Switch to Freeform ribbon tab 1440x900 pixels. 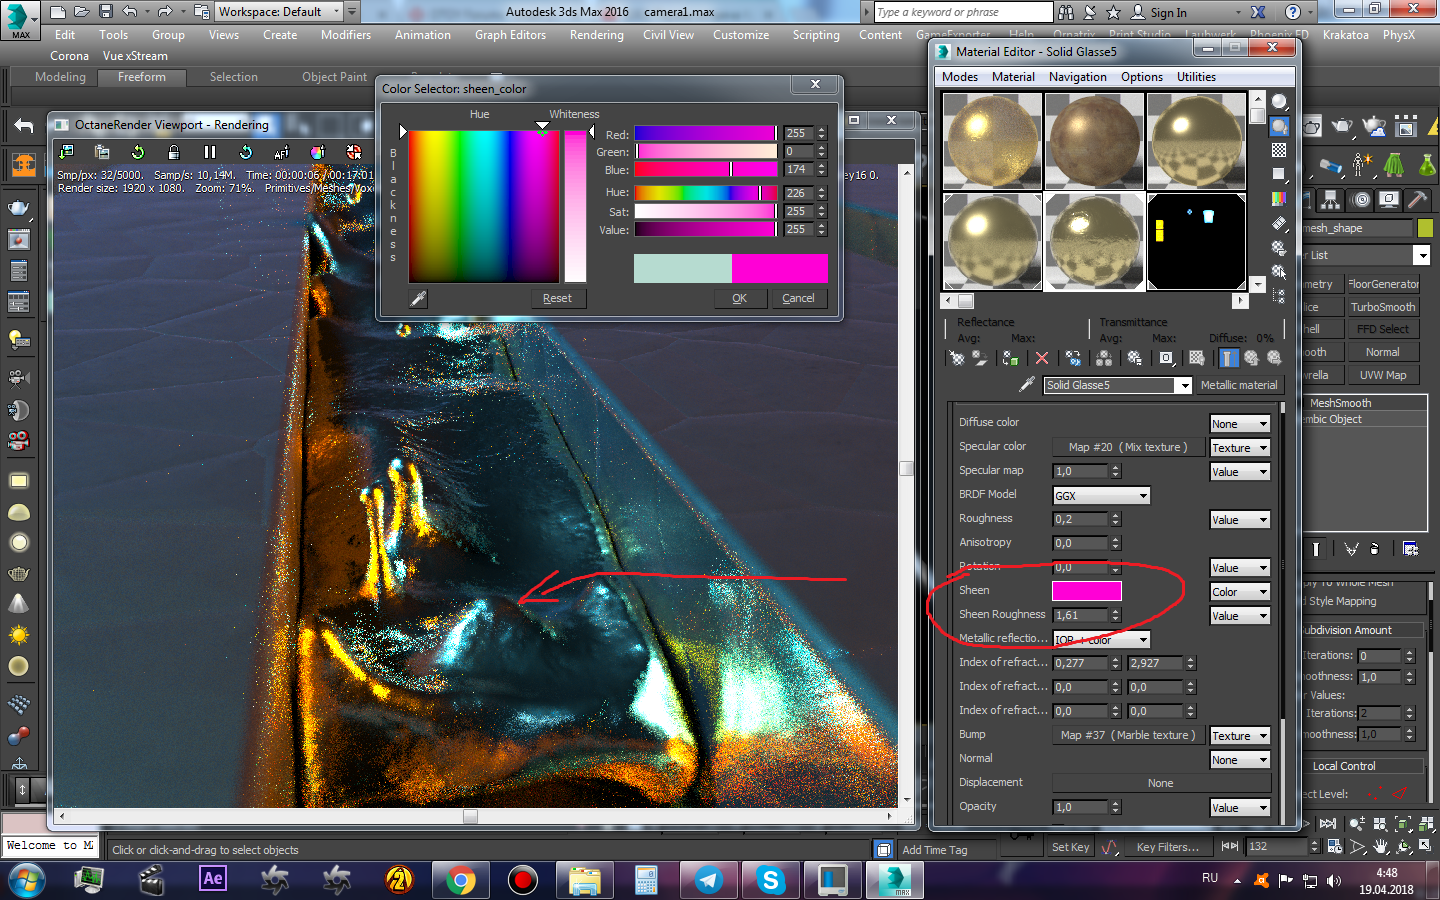coord(142,77)
